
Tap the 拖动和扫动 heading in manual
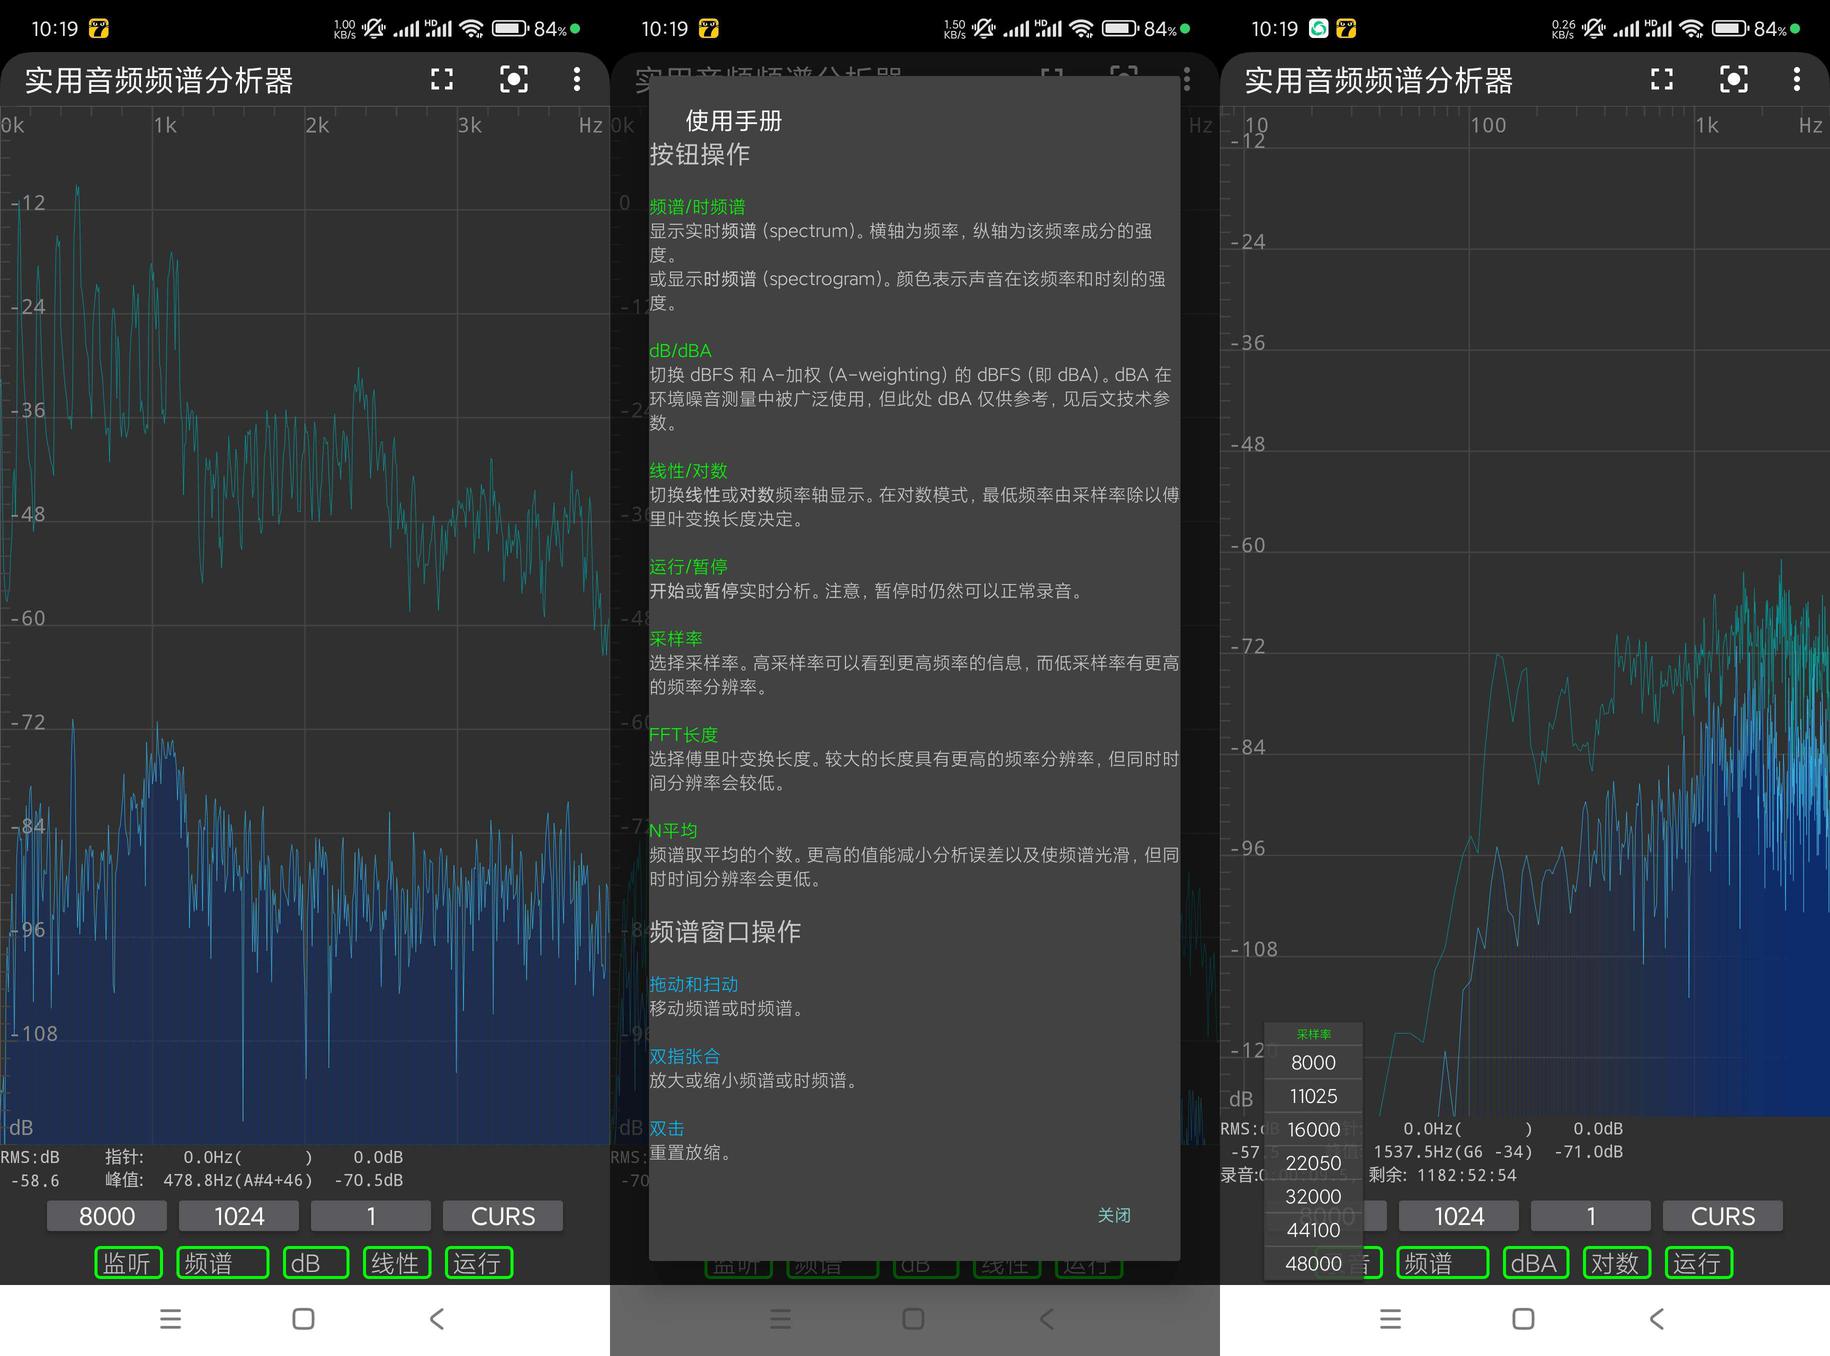point(693,985)
